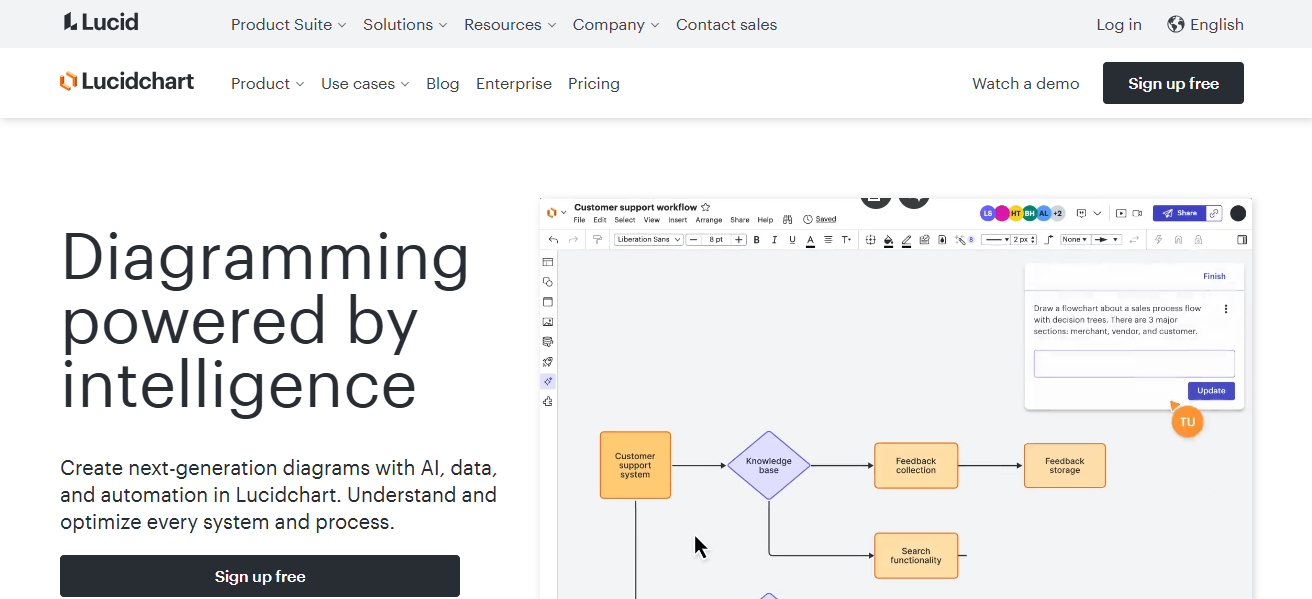This screenshot has height=599, width=1312.
Task: Expand the Resources menu
Action: 510,24
